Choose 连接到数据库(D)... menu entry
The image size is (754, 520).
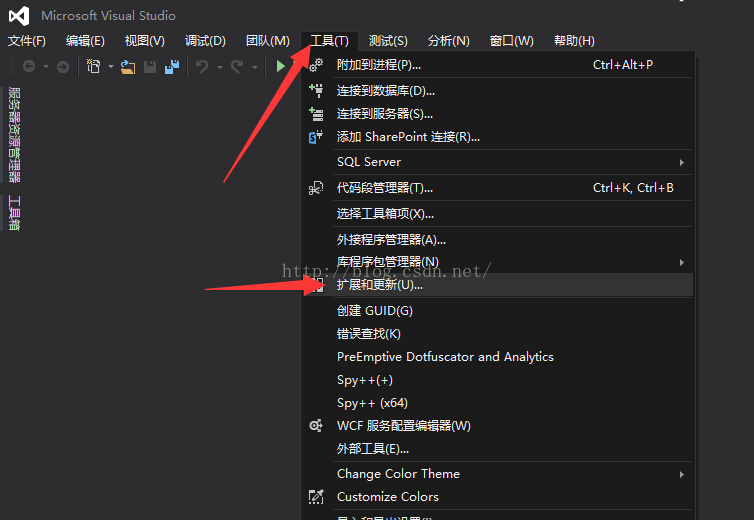498,91
